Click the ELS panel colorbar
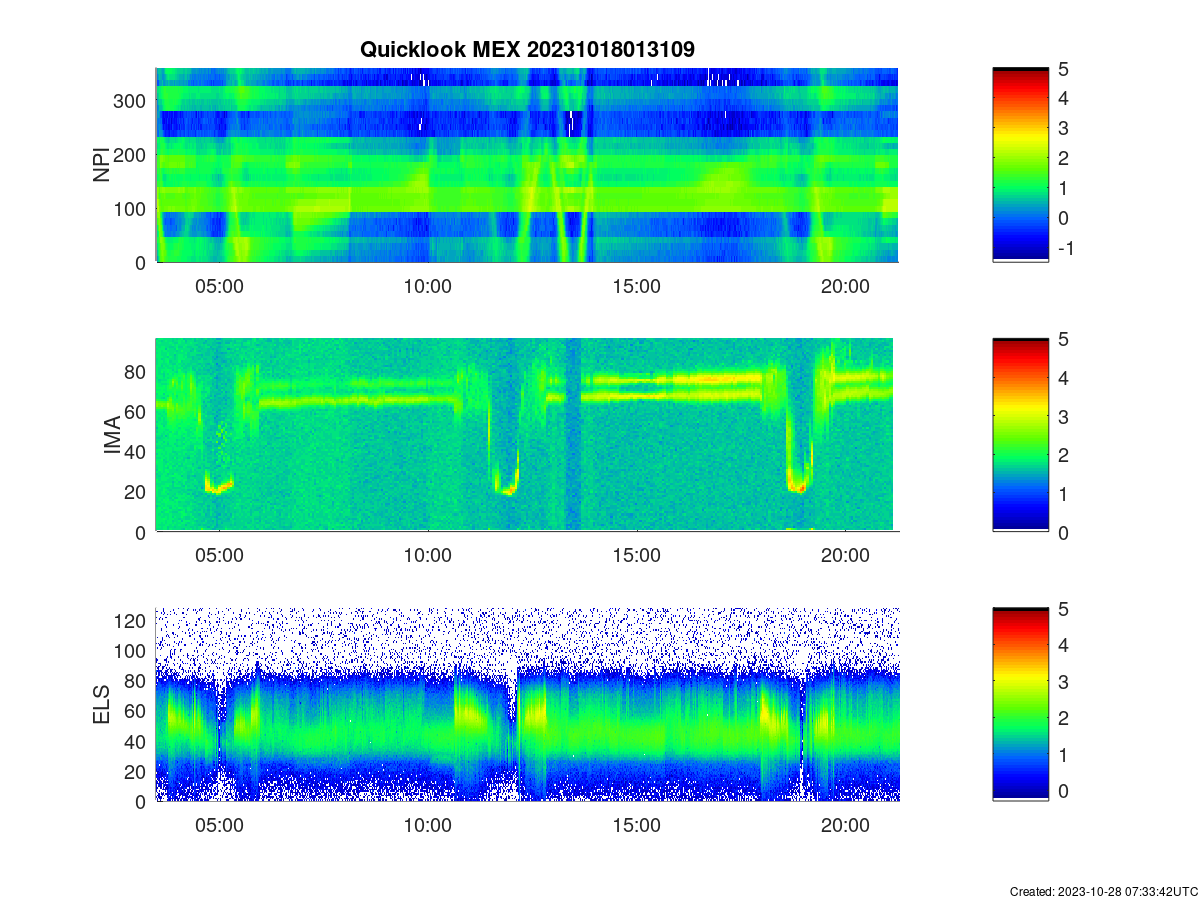Image resolution: width=1200 pixels, height=900 pixels. (x=1020, y=705)
